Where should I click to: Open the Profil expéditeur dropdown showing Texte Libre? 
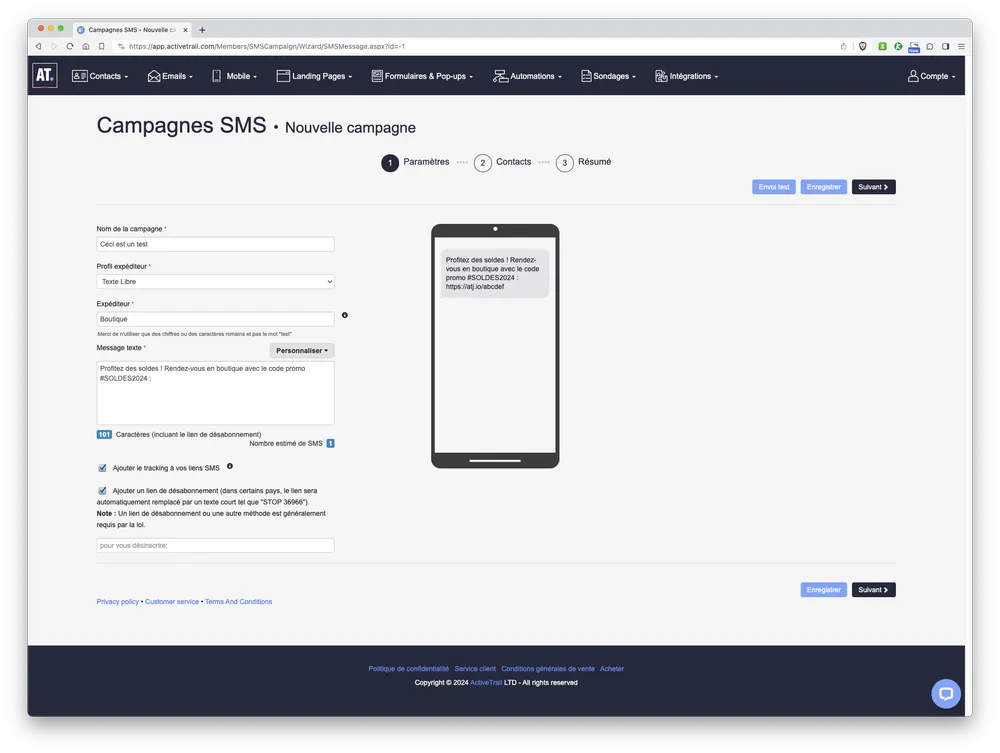pos(215,281)
